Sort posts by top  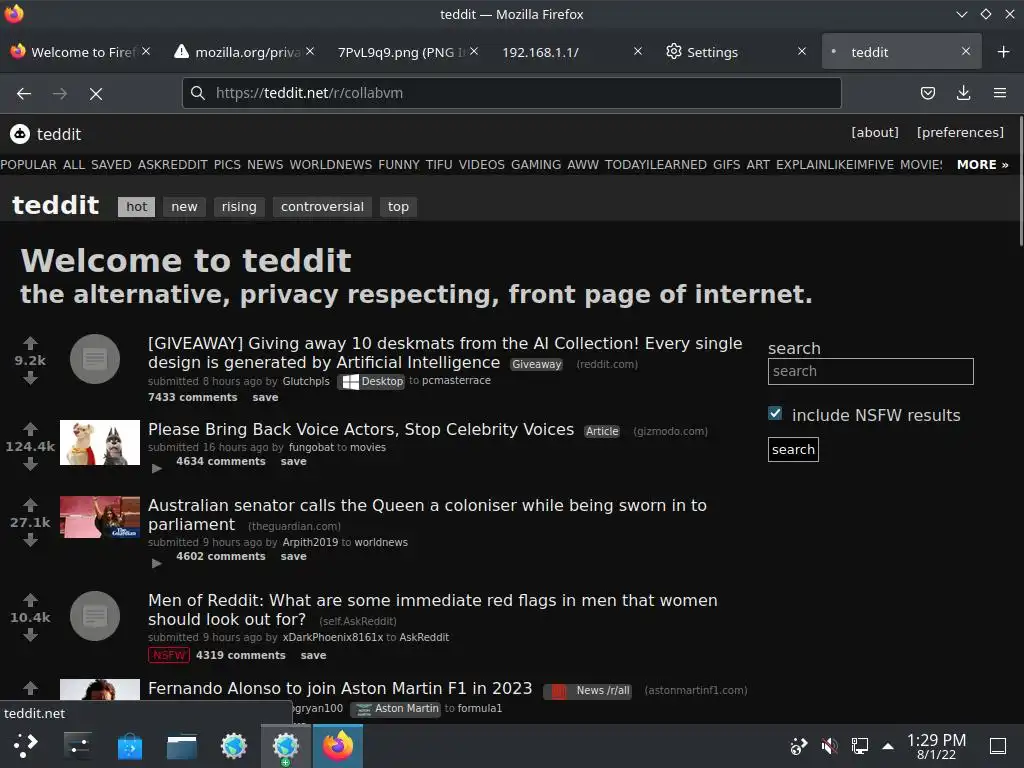click(398, 206)
